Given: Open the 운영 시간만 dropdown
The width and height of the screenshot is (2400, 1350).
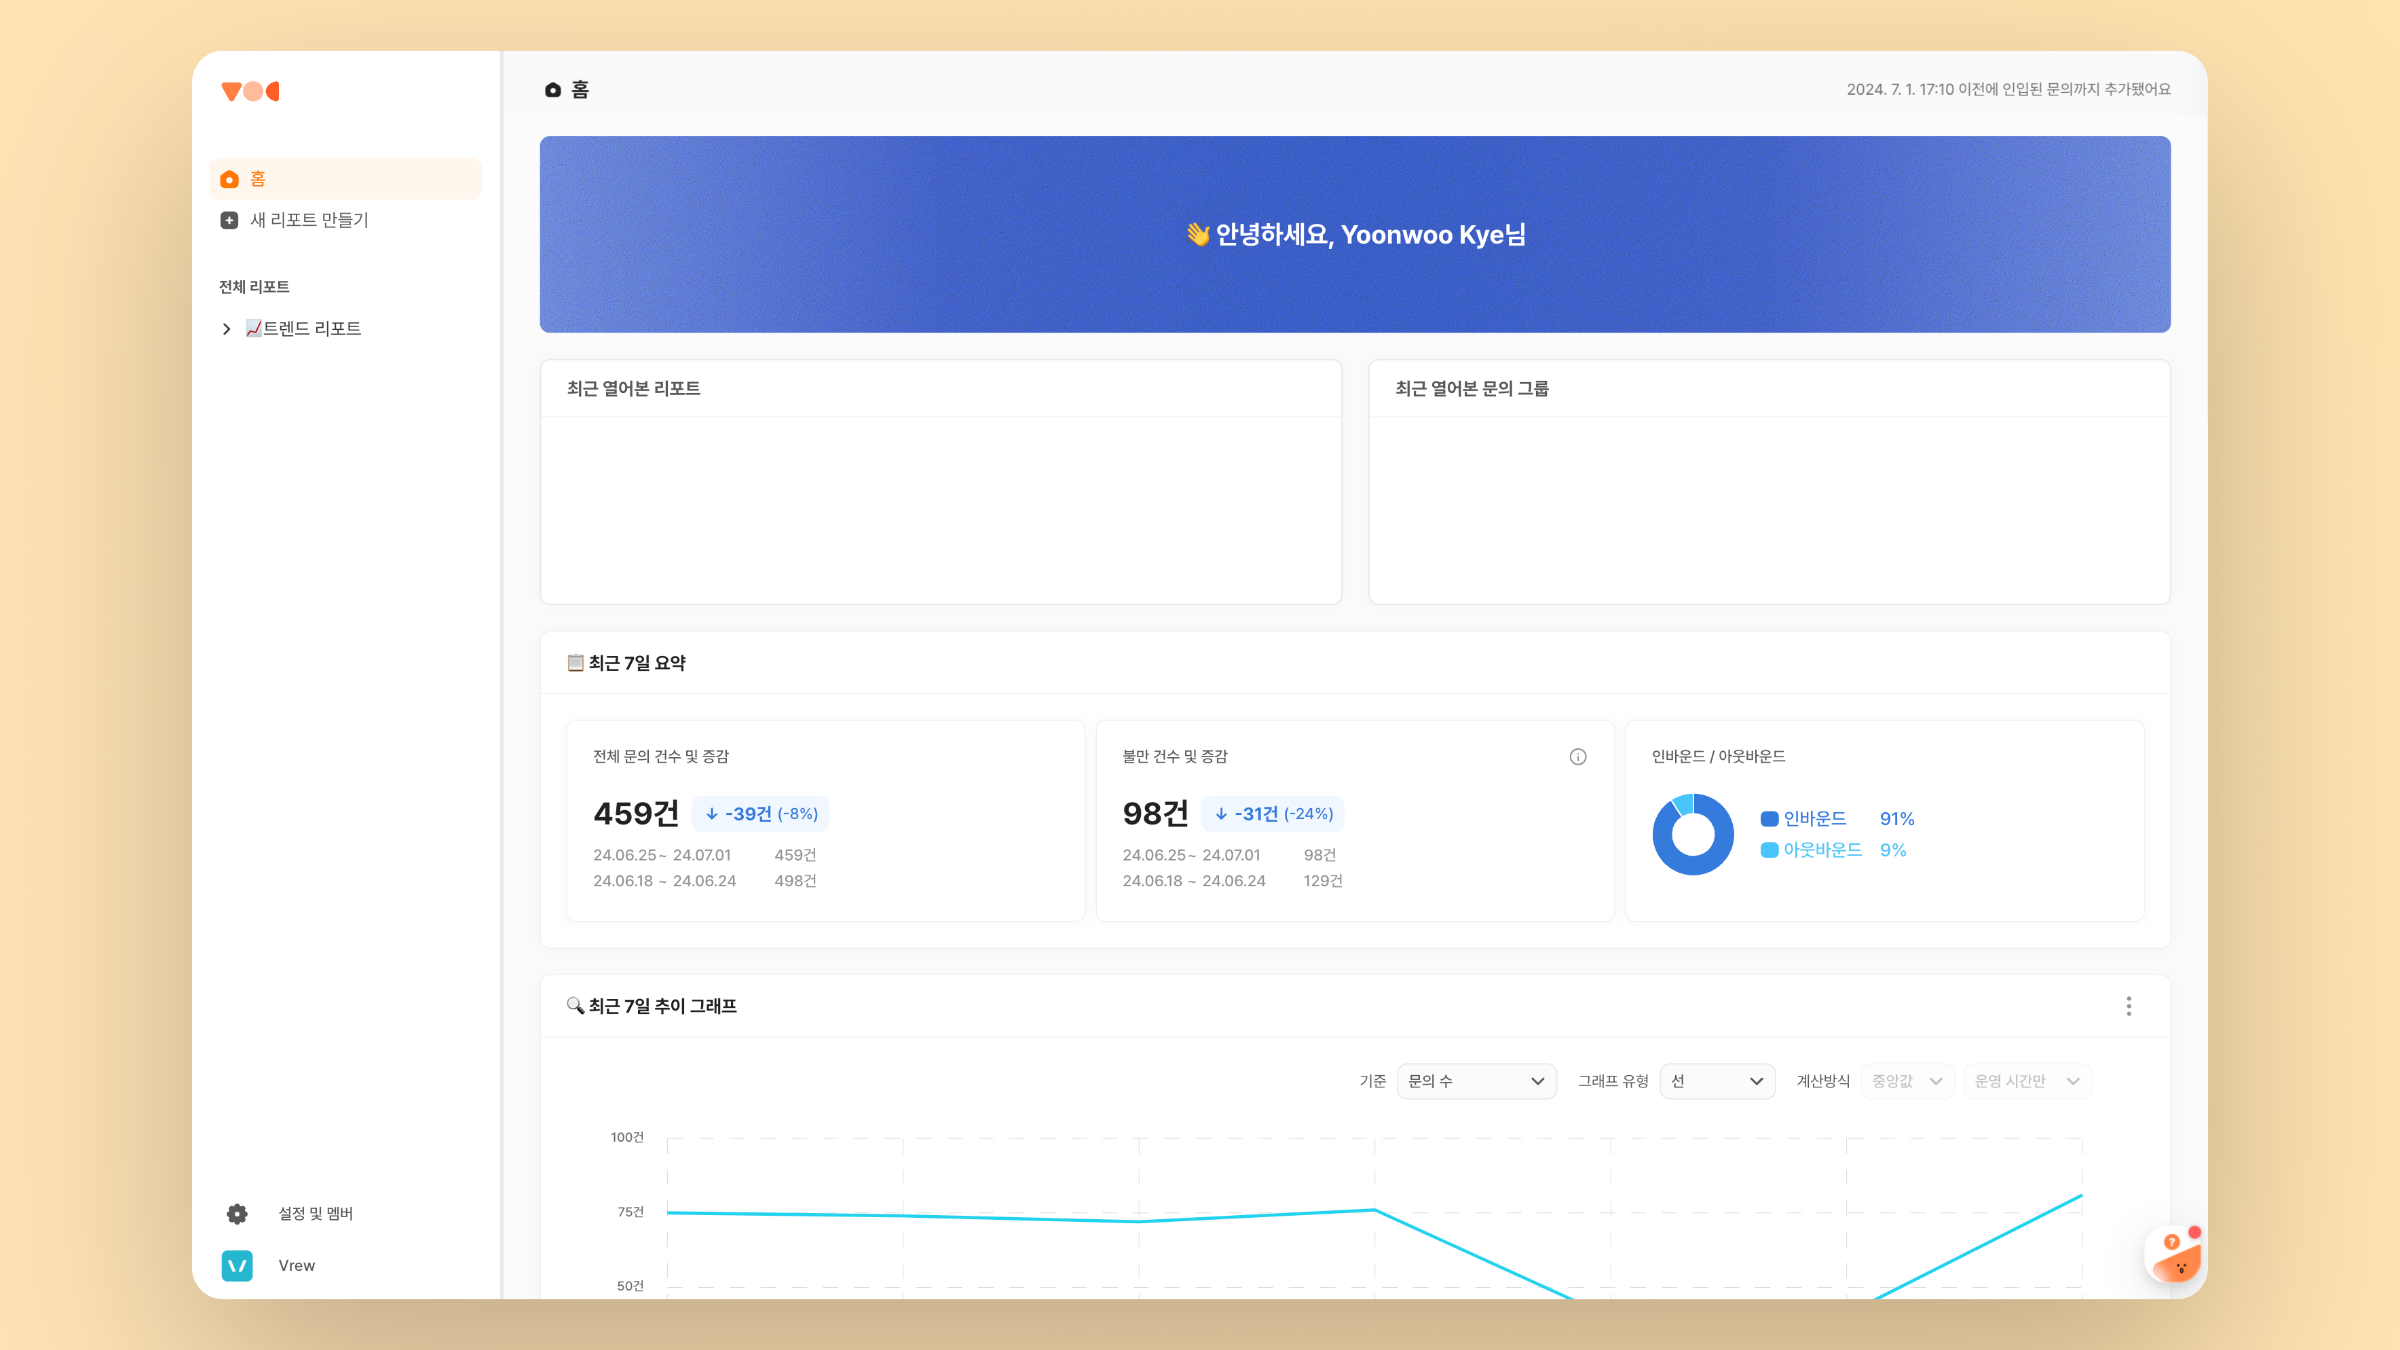Looking at the screenshot, I should pos(2026,1081).
